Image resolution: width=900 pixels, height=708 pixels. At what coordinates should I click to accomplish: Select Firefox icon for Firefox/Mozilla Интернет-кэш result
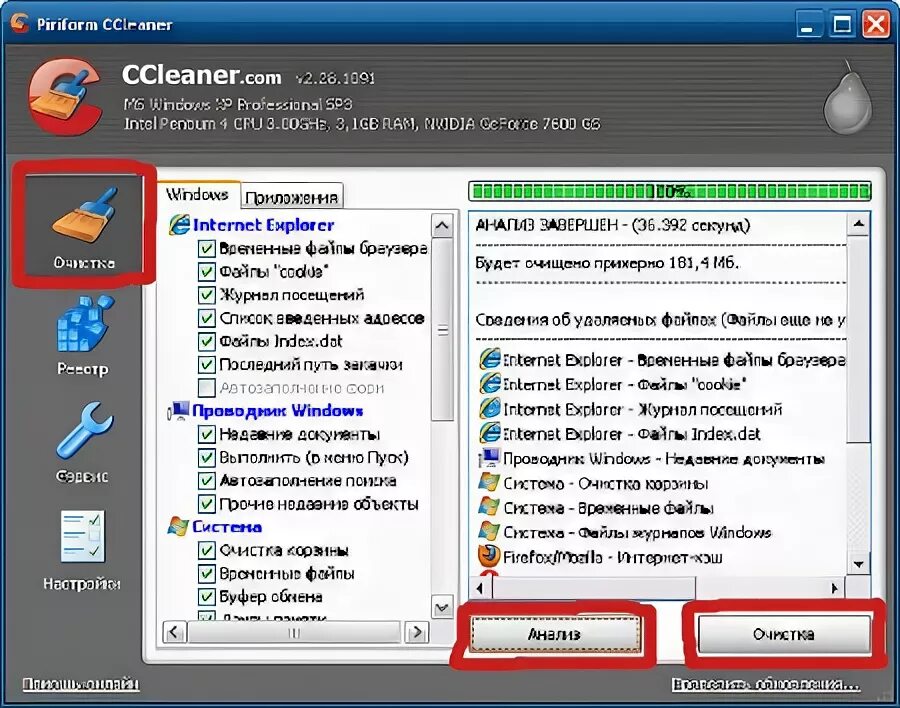[489, 556]
